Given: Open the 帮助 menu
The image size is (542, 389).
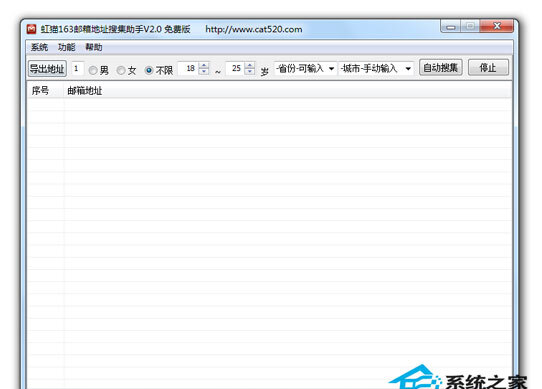Looking at the screenshot, I should coord(94,47).
